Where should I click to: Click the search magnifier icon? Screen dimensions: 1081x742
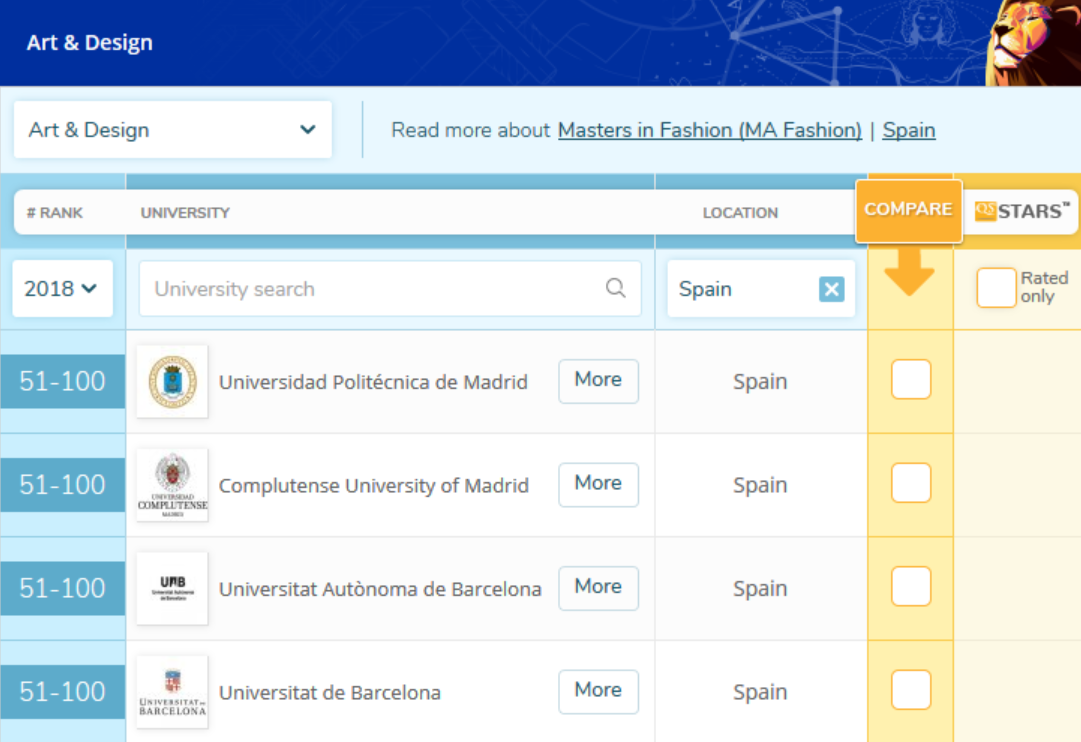point(616,288)
